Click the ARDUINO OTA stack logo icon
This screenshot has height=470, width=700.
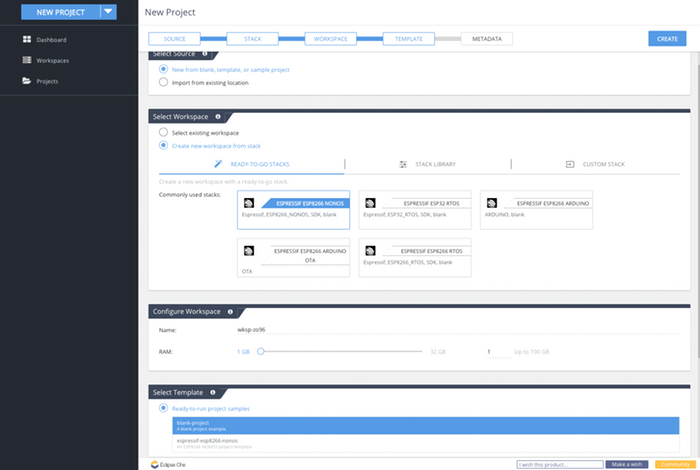[x=249, y=251]
